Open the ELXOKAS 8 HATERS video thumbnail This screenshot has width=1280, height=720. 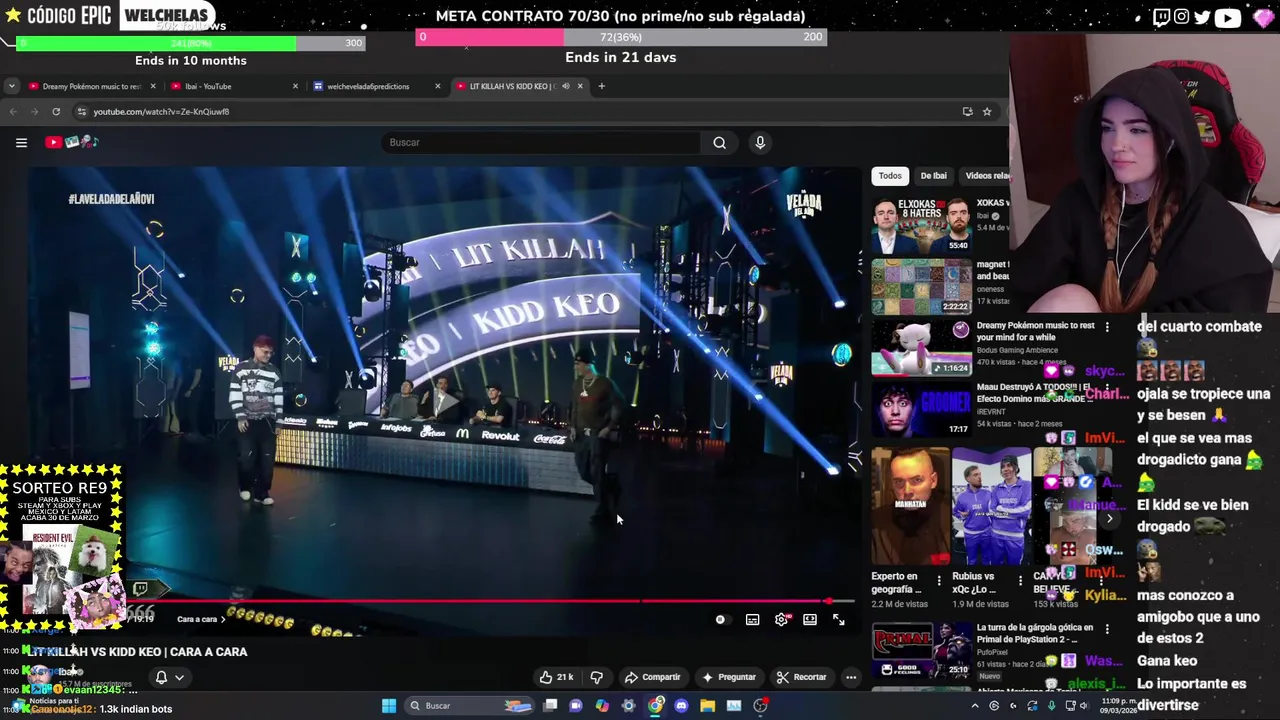[x=921, y=226]
